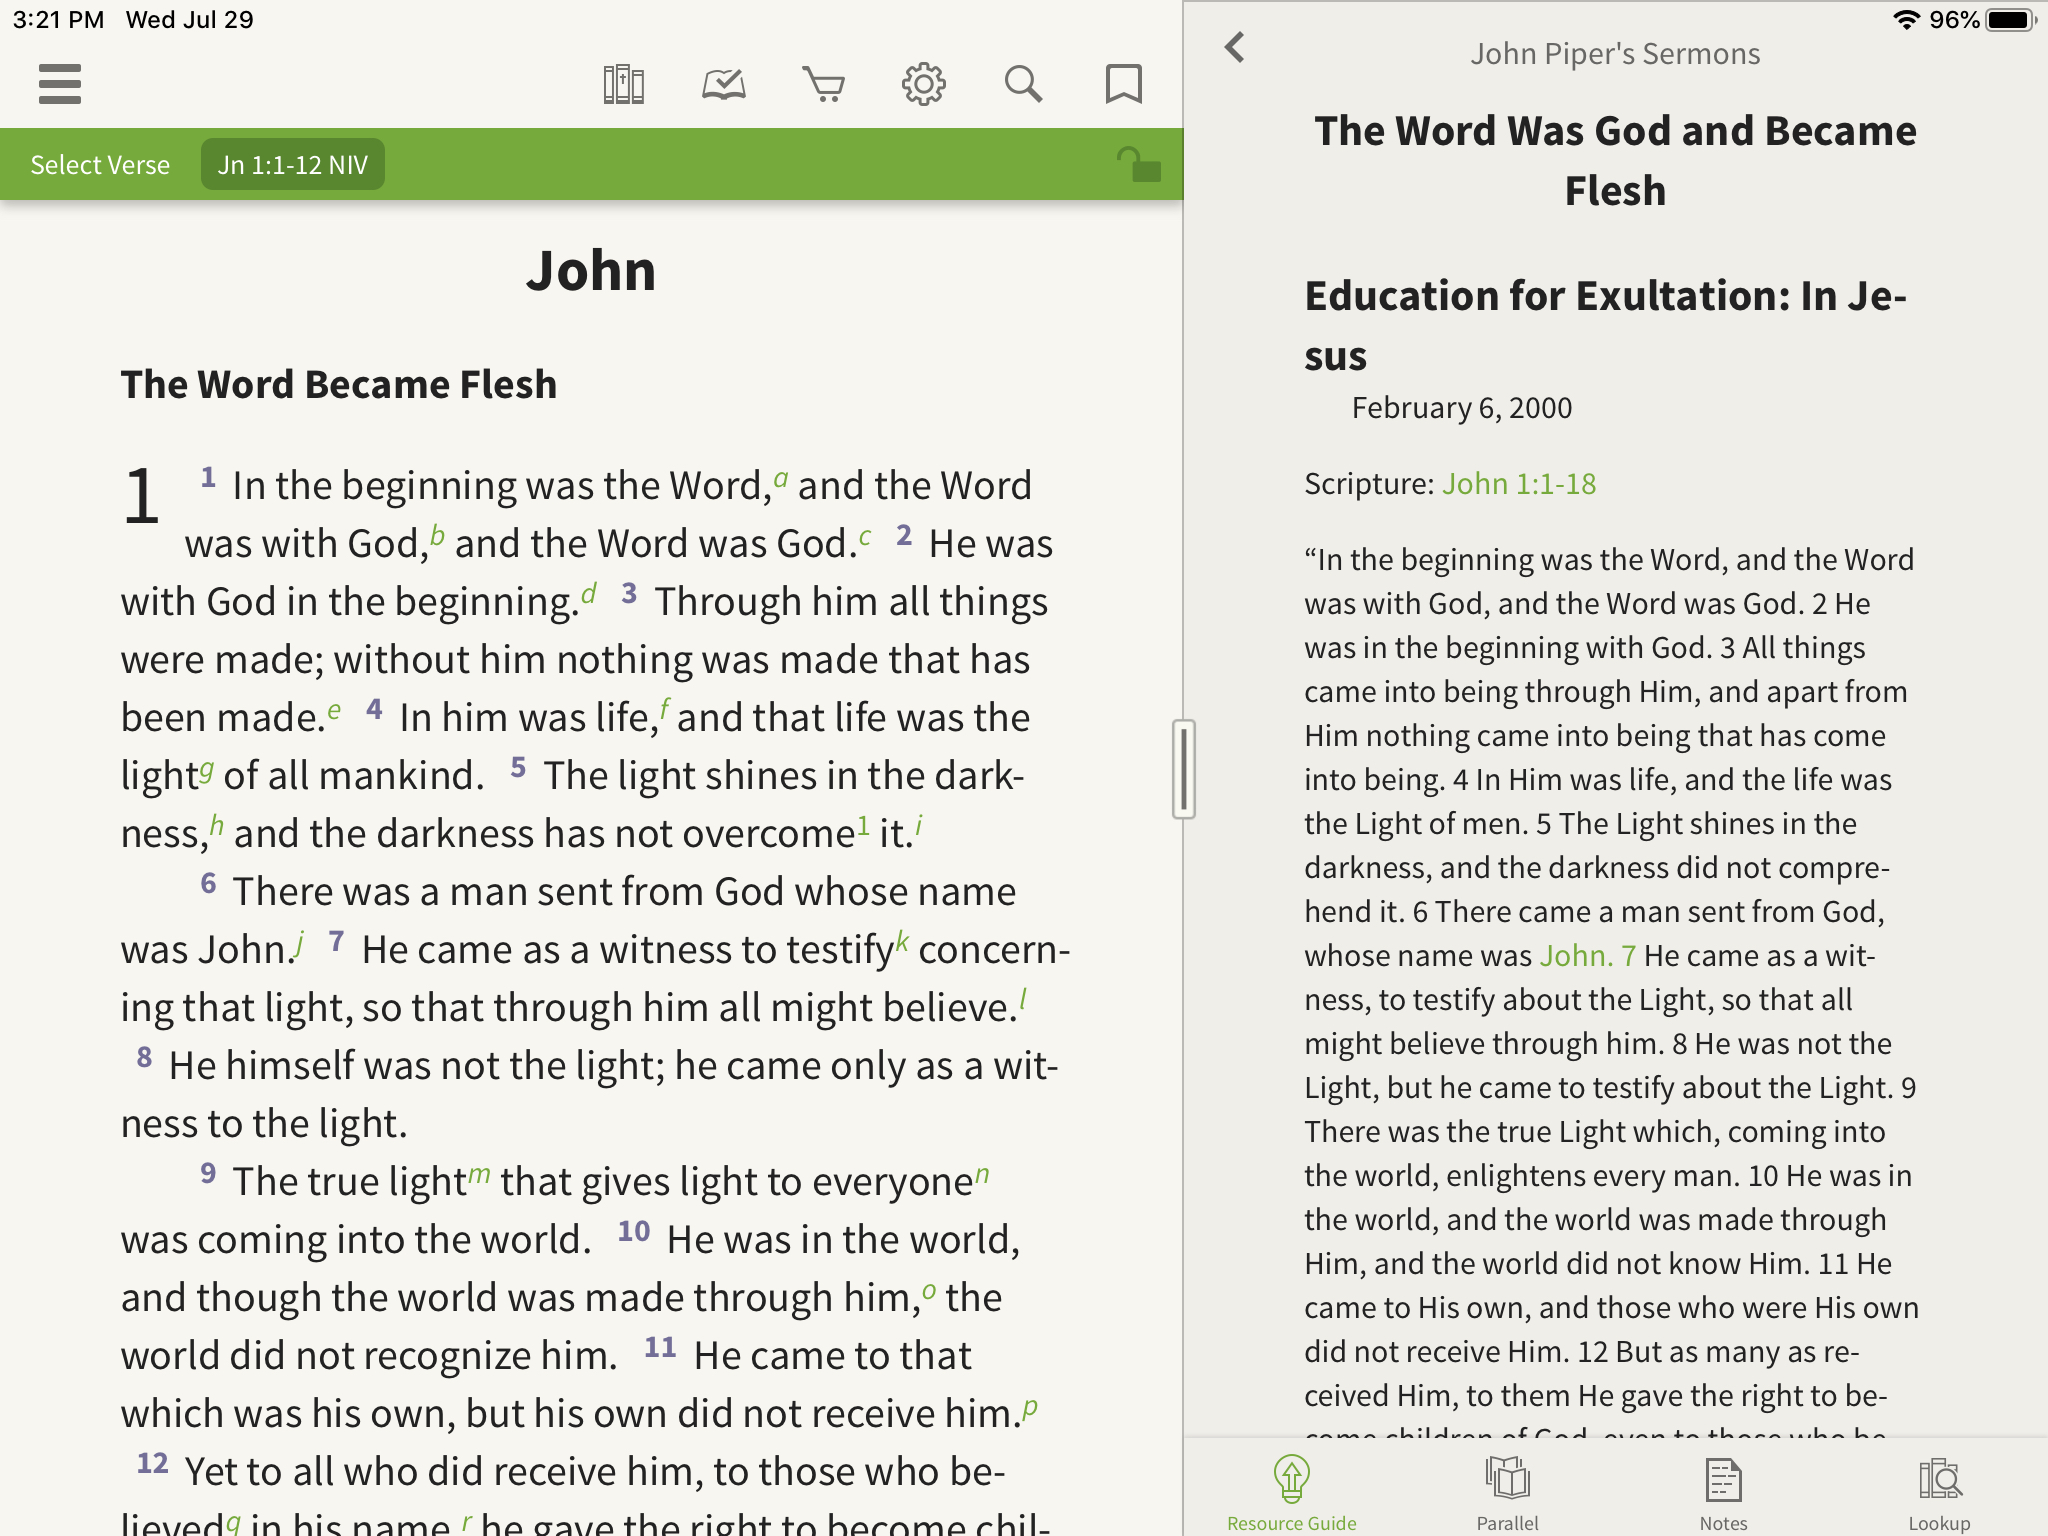Tap the 'February 6, 2000' date

pos(1462,408)
